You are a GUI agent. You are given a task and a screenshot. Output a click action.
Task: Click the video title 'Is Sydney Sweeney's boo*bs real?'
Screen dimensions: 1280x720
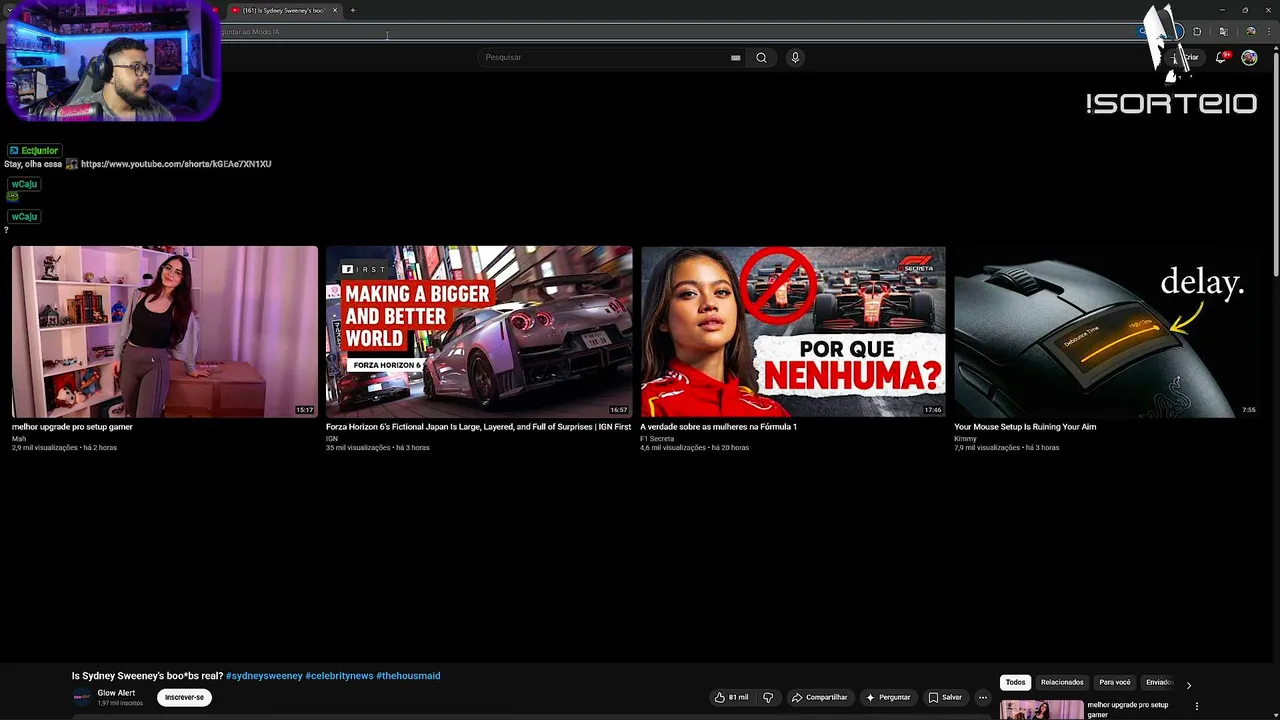click(147, 676)
